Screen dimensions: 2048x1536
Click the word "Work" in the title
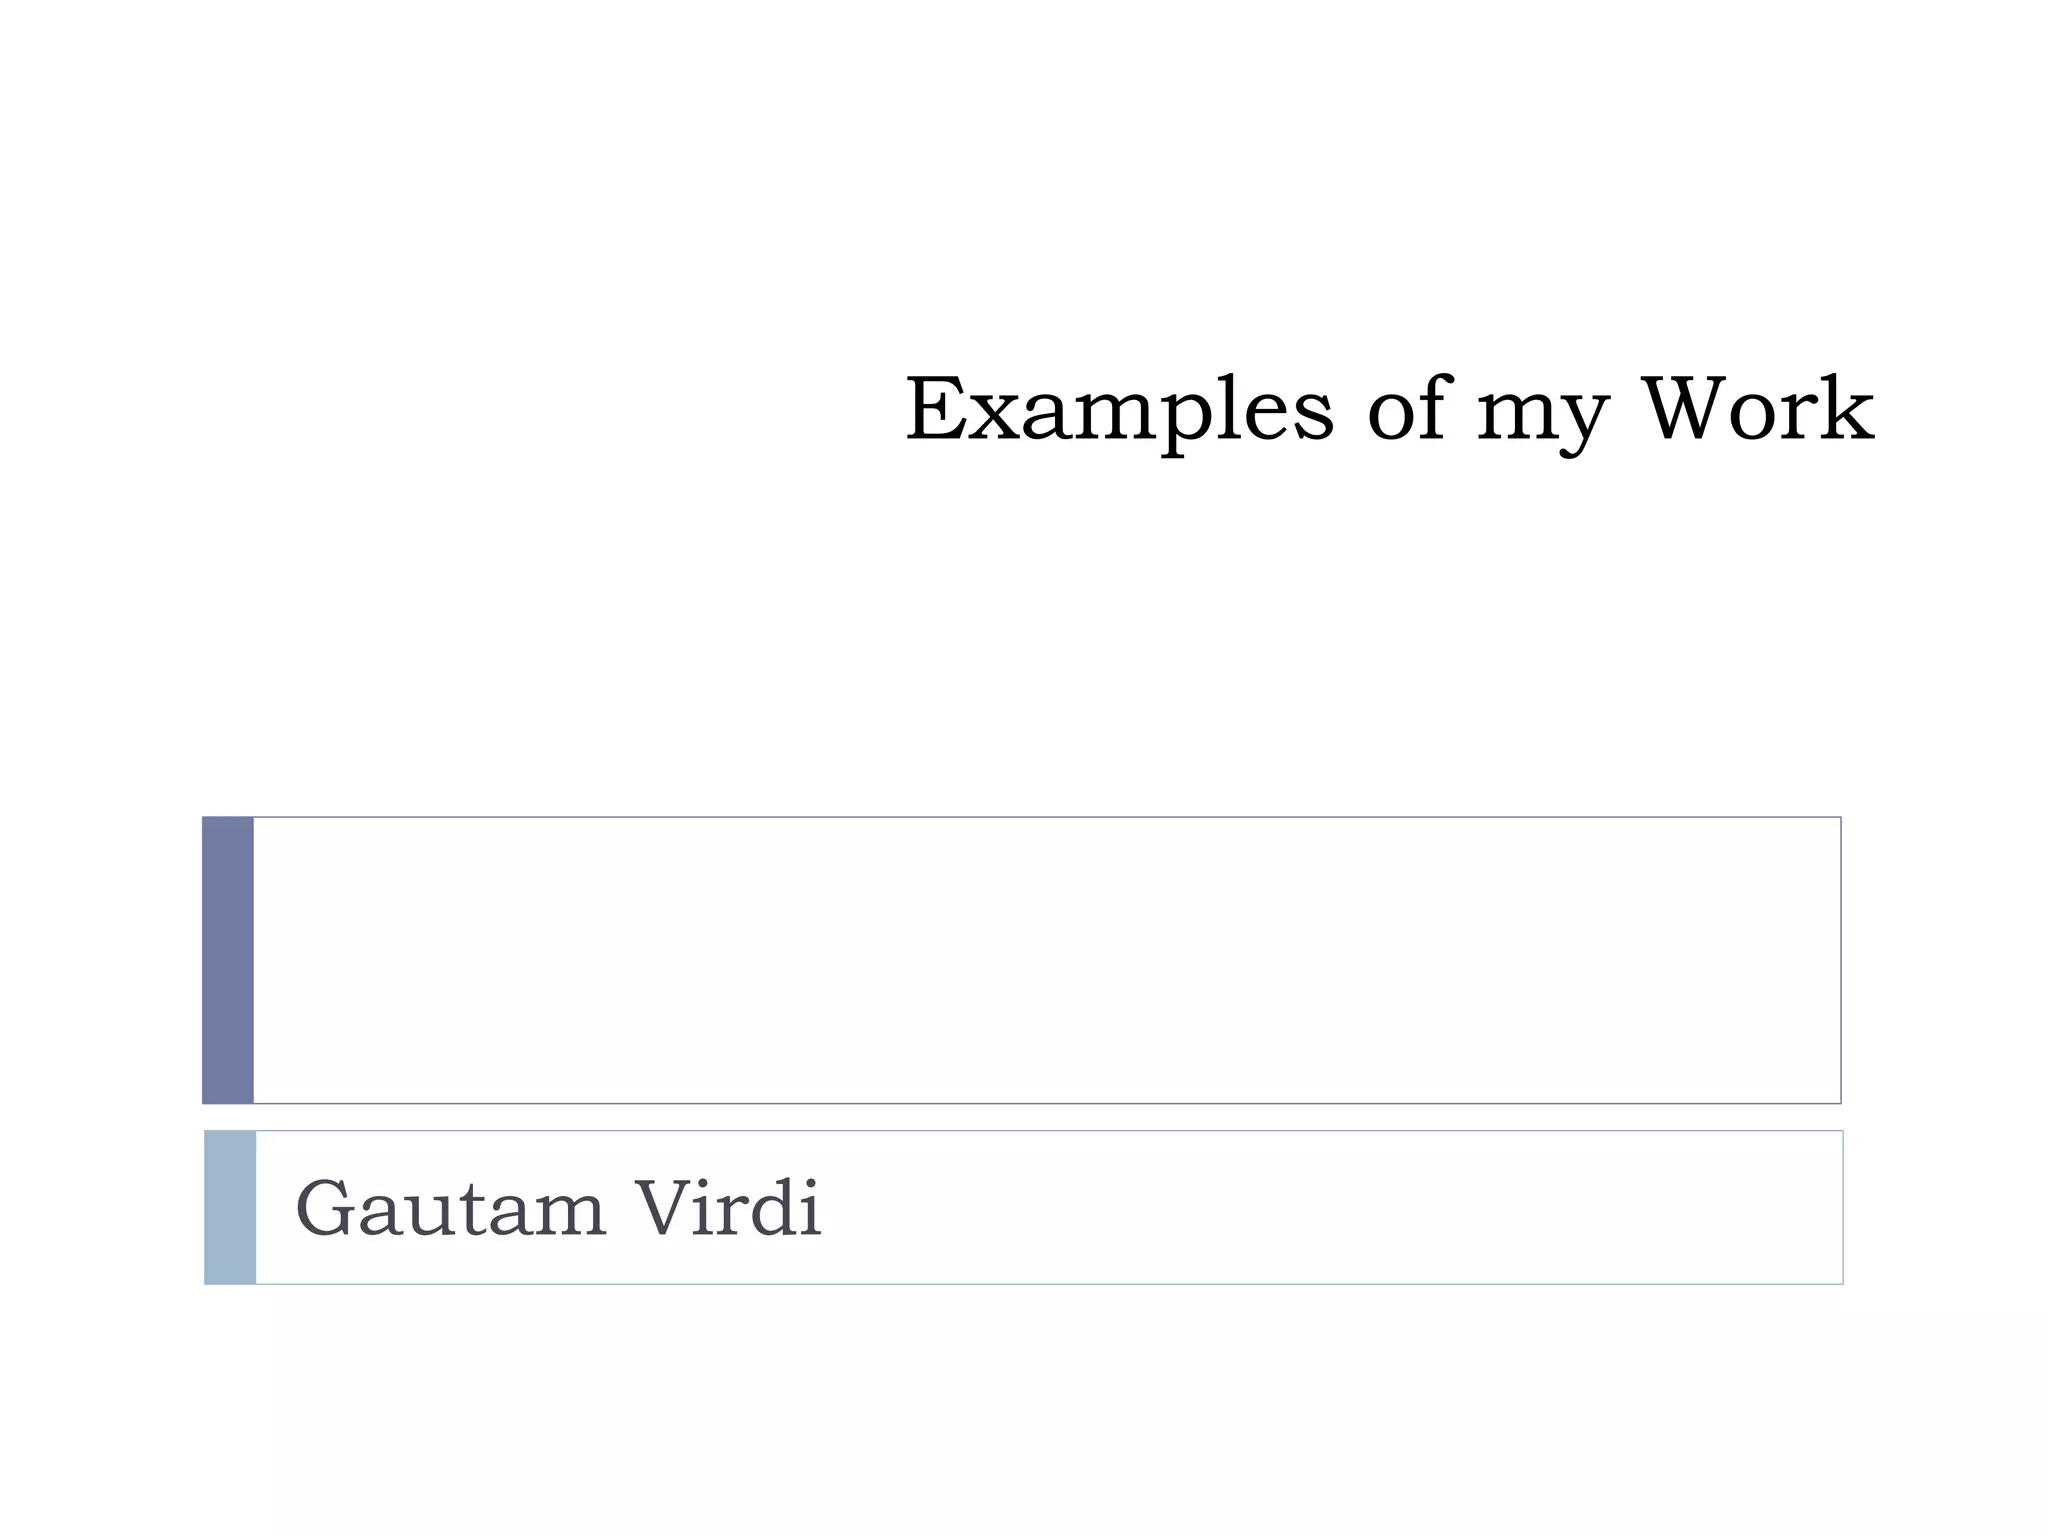1759,408
